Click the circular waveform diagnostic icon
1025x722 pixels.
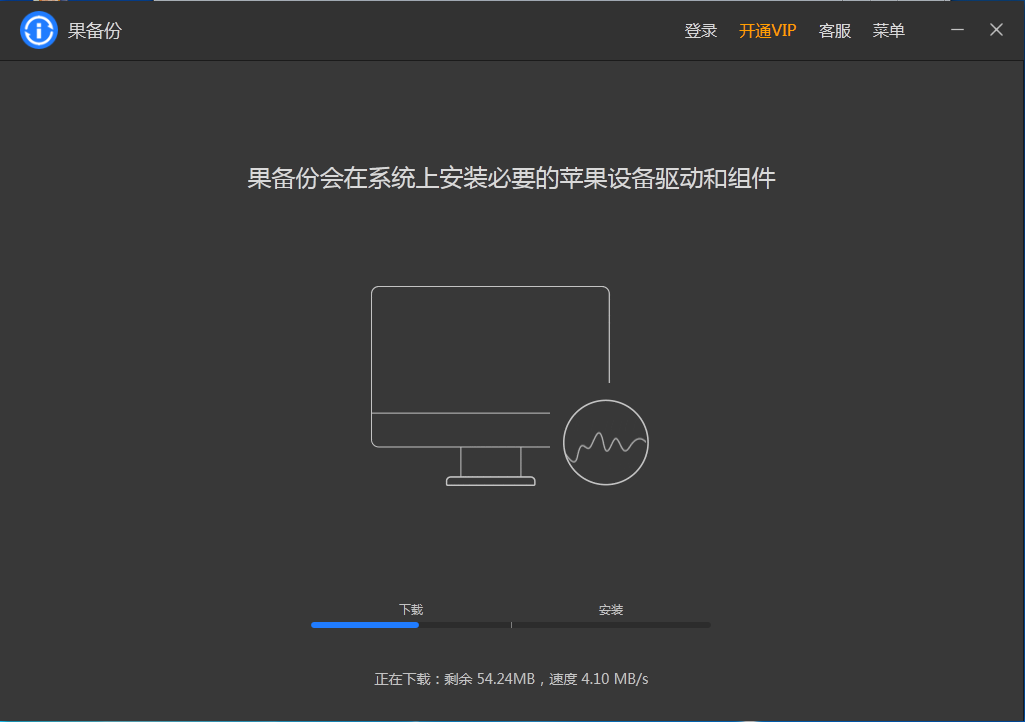605,441
